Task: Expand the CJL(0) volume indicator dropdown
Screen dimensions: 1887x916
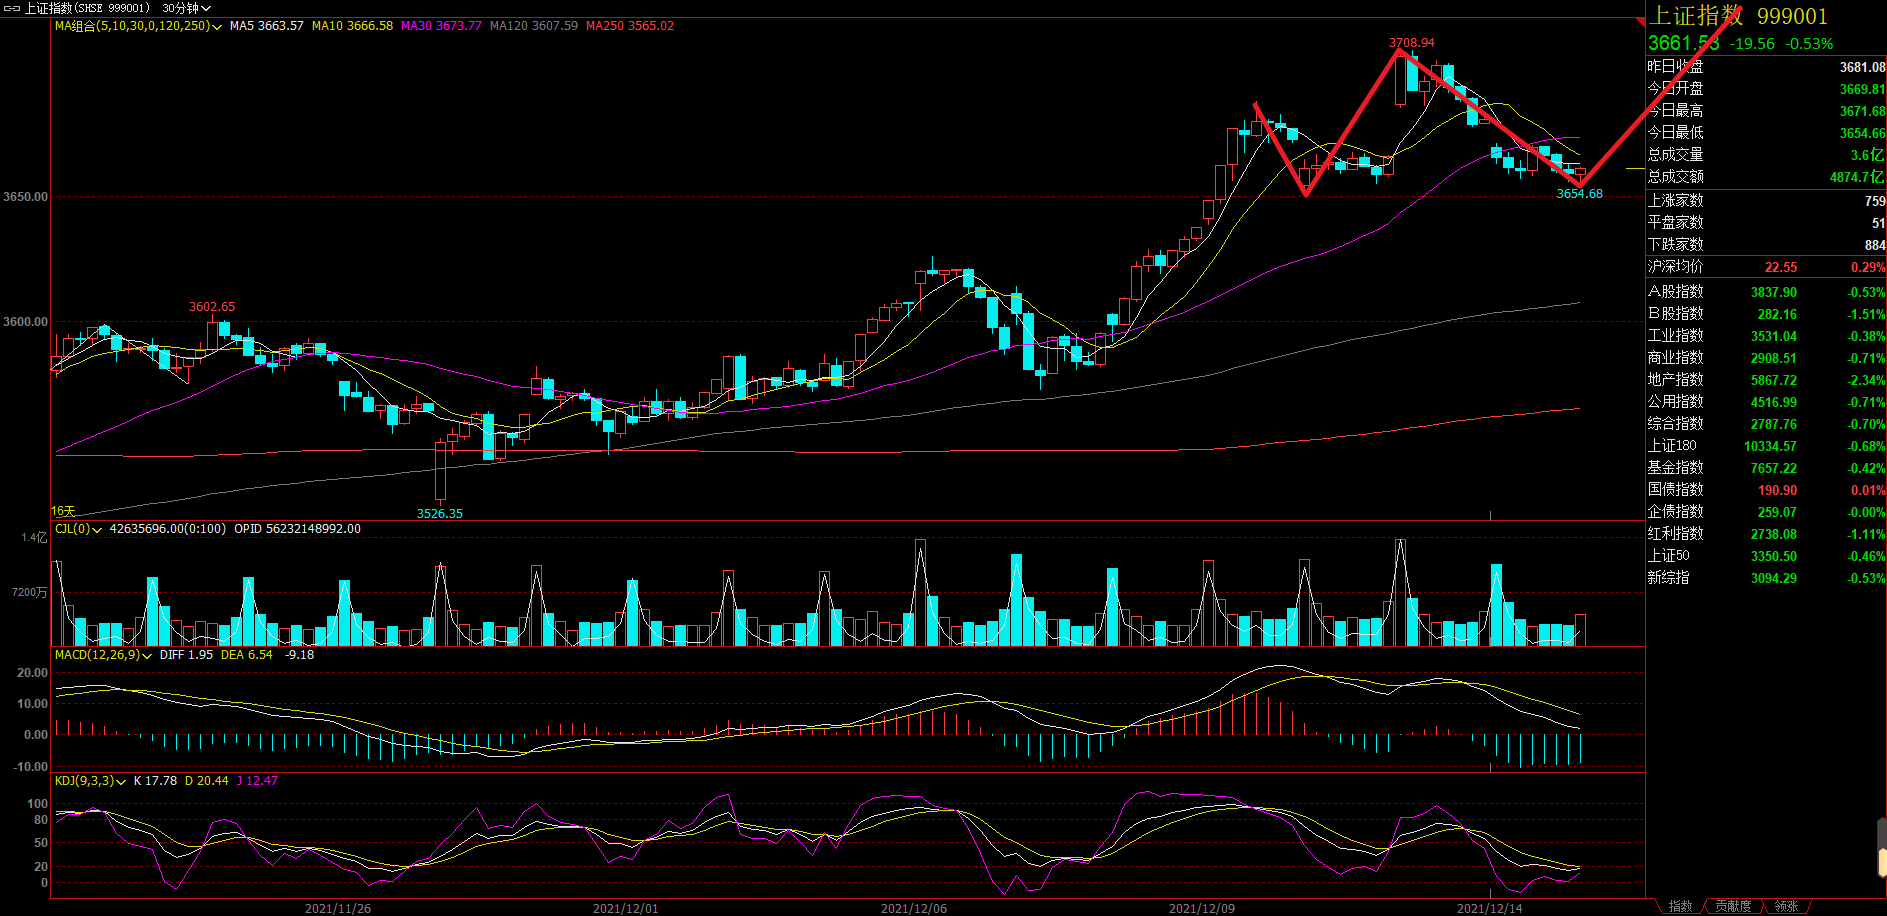Action: click(97, 530)
